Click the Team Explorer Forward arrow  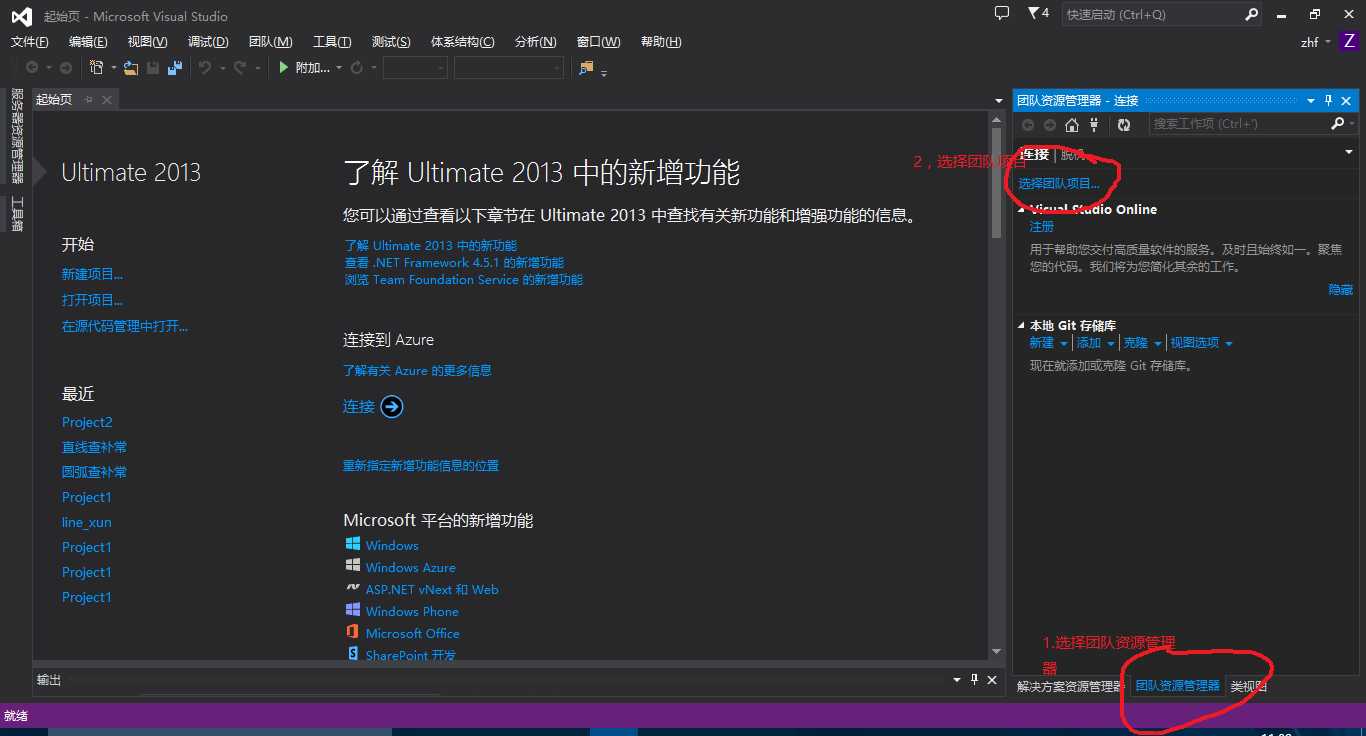tap(1050, 125)
